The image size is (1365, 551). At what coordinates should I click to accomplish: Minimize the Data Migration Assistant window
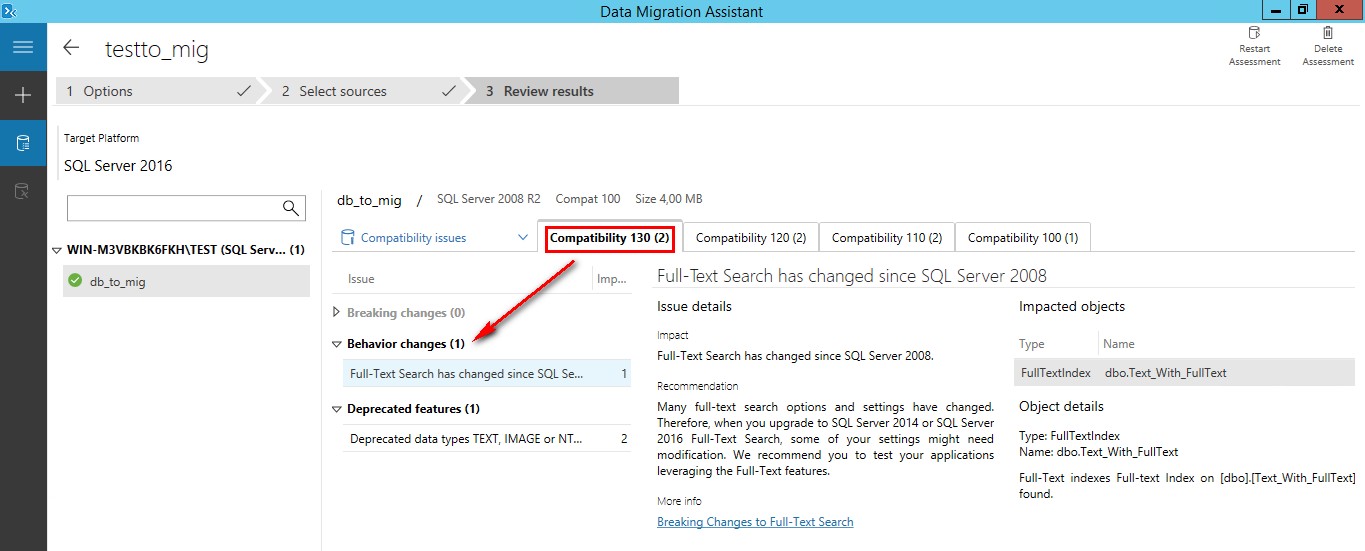[1274, 9]
